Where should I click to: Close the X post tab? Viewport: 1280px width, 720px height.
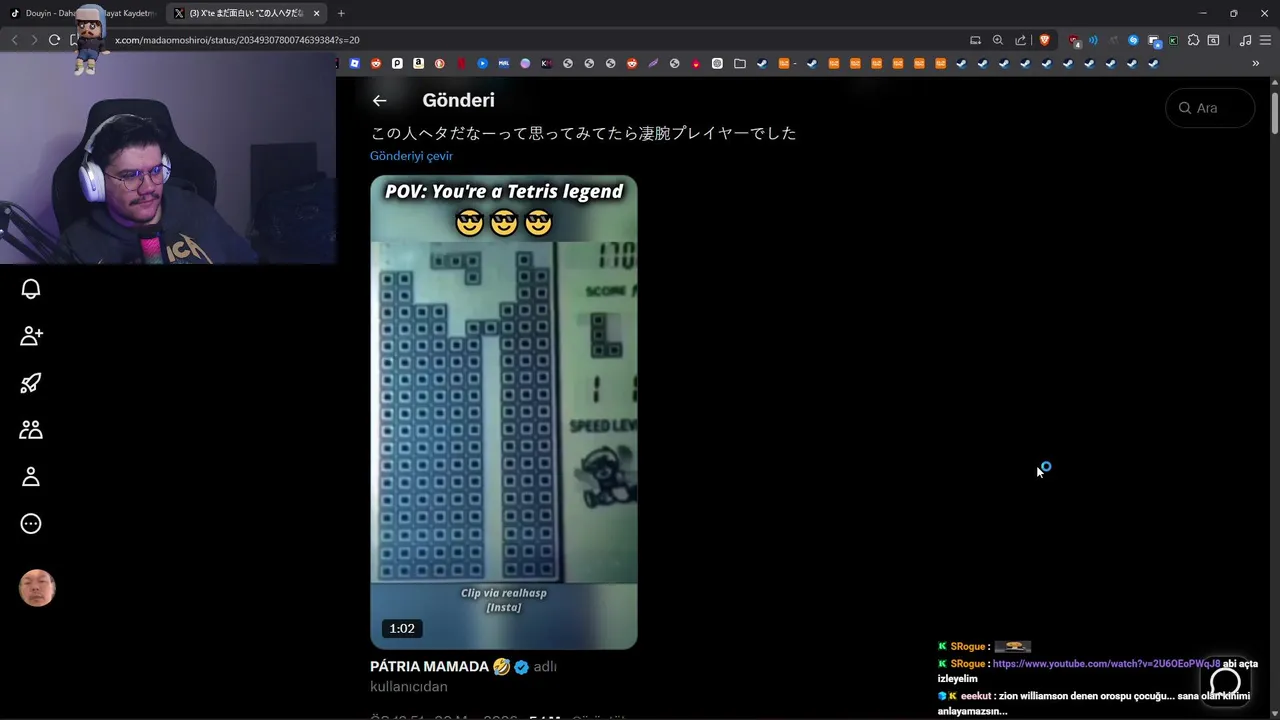coord(317,13)
